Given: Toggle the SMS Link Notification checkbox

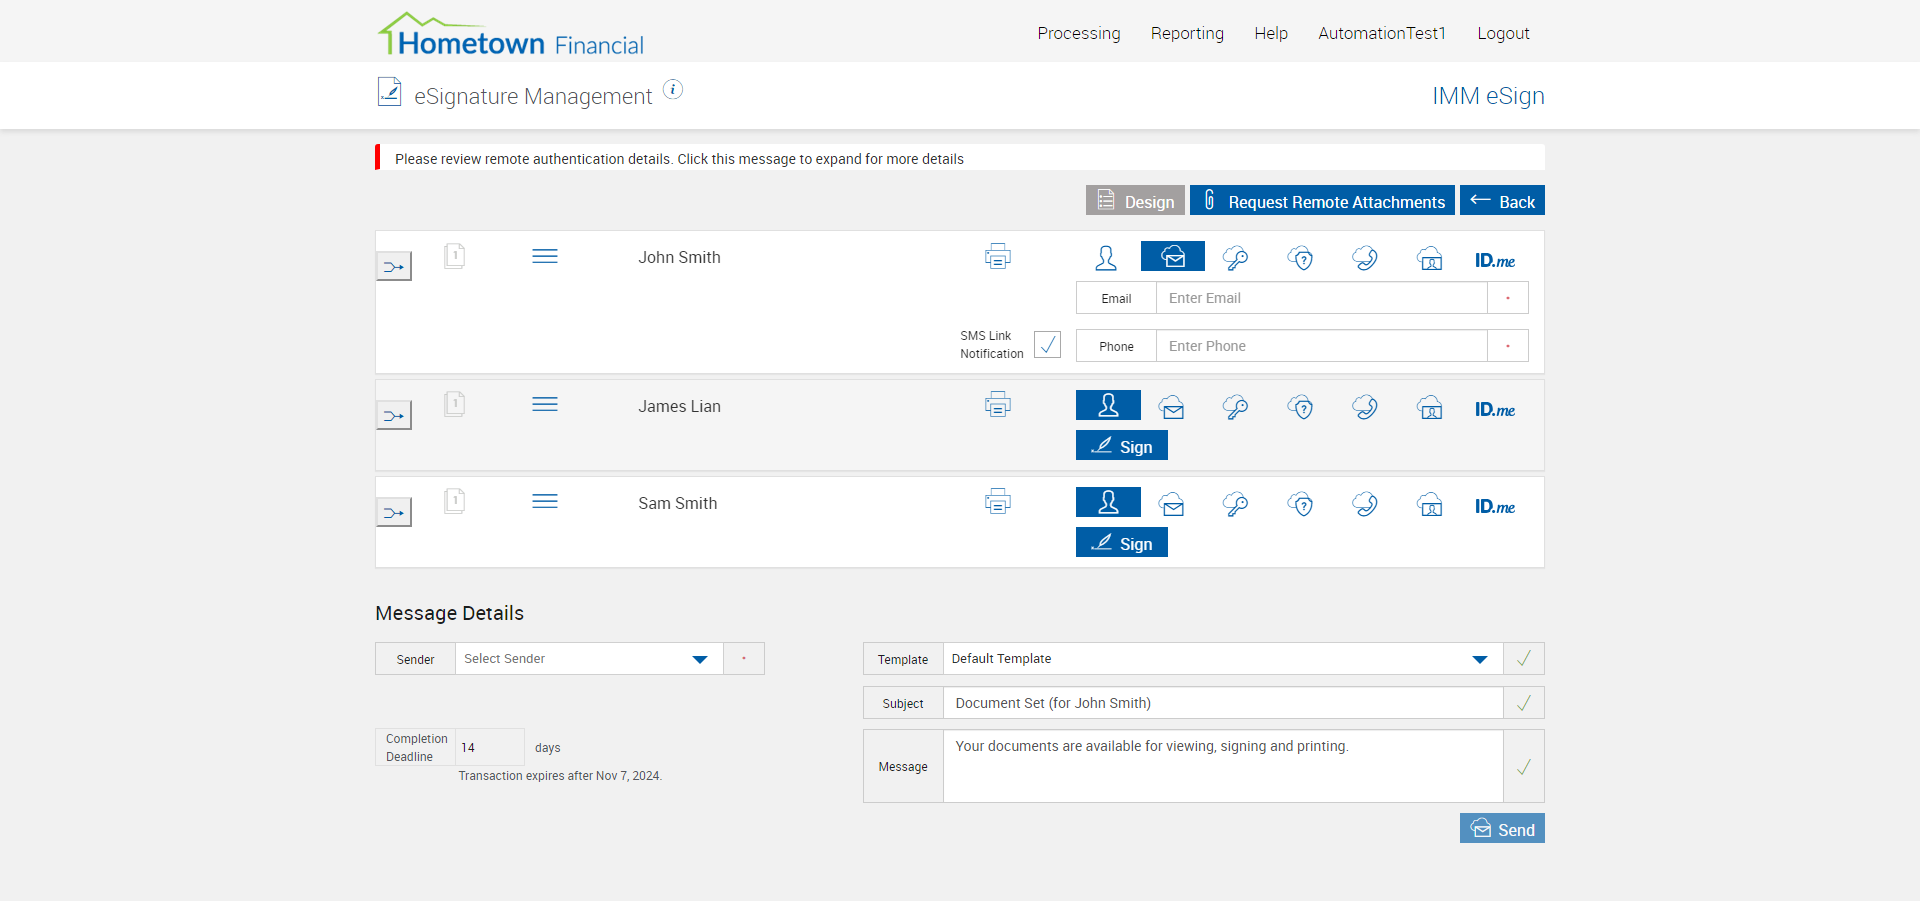Looking at the screenshot, I should (1047, 345).
